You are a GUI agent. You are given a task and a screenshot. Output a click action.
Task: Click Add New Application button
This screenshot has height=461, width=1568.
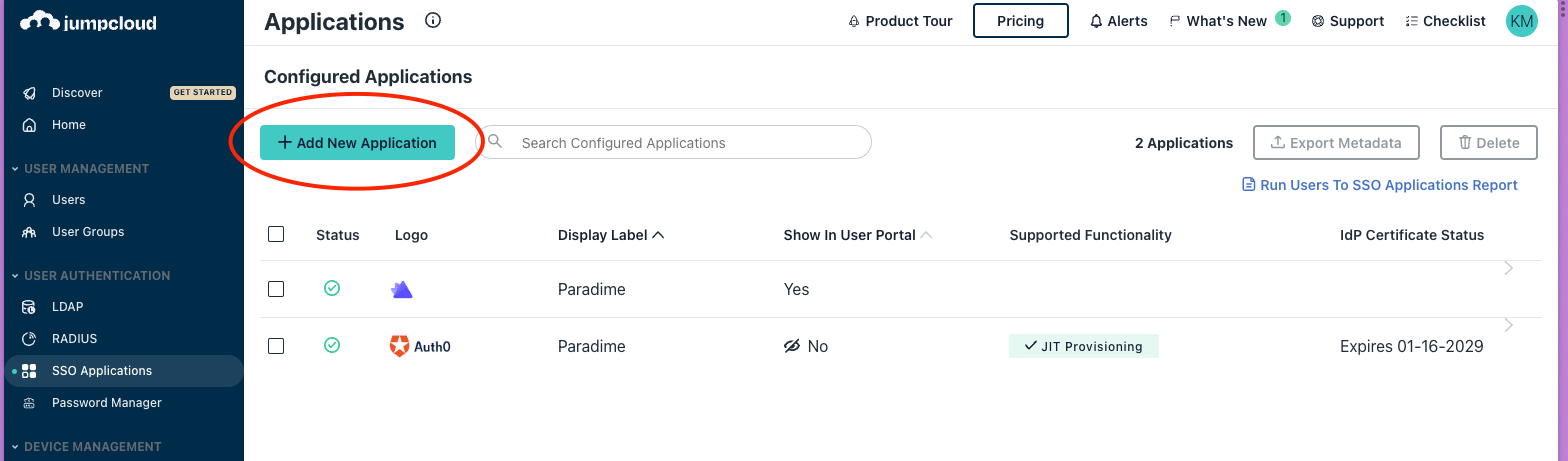click(x=357, y=143)
